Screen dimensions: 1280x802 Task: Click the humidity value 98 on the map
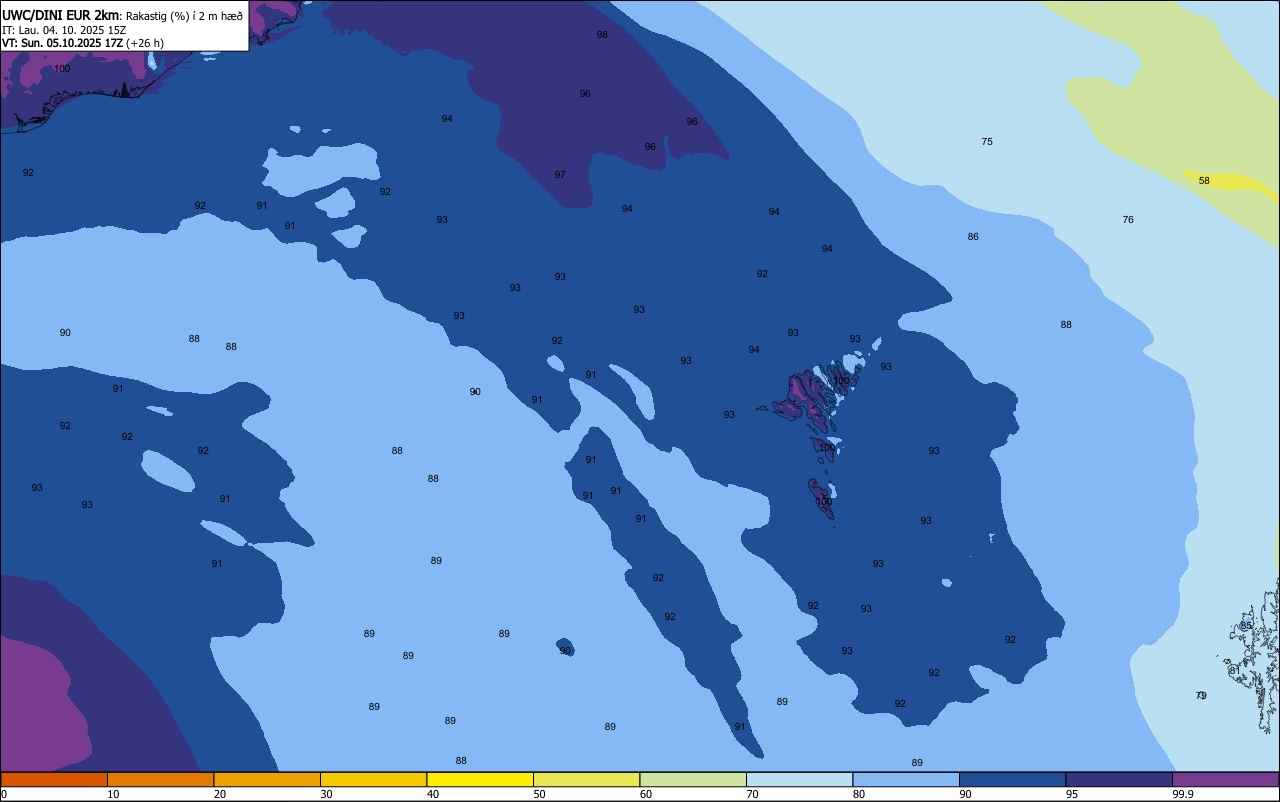click(602, 34)
